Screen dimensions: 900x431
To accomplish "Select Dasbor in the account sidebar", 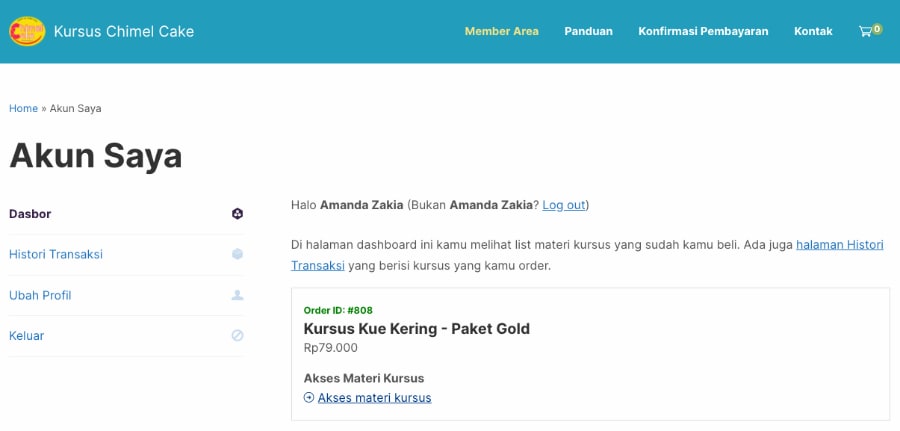I will 30,214.
